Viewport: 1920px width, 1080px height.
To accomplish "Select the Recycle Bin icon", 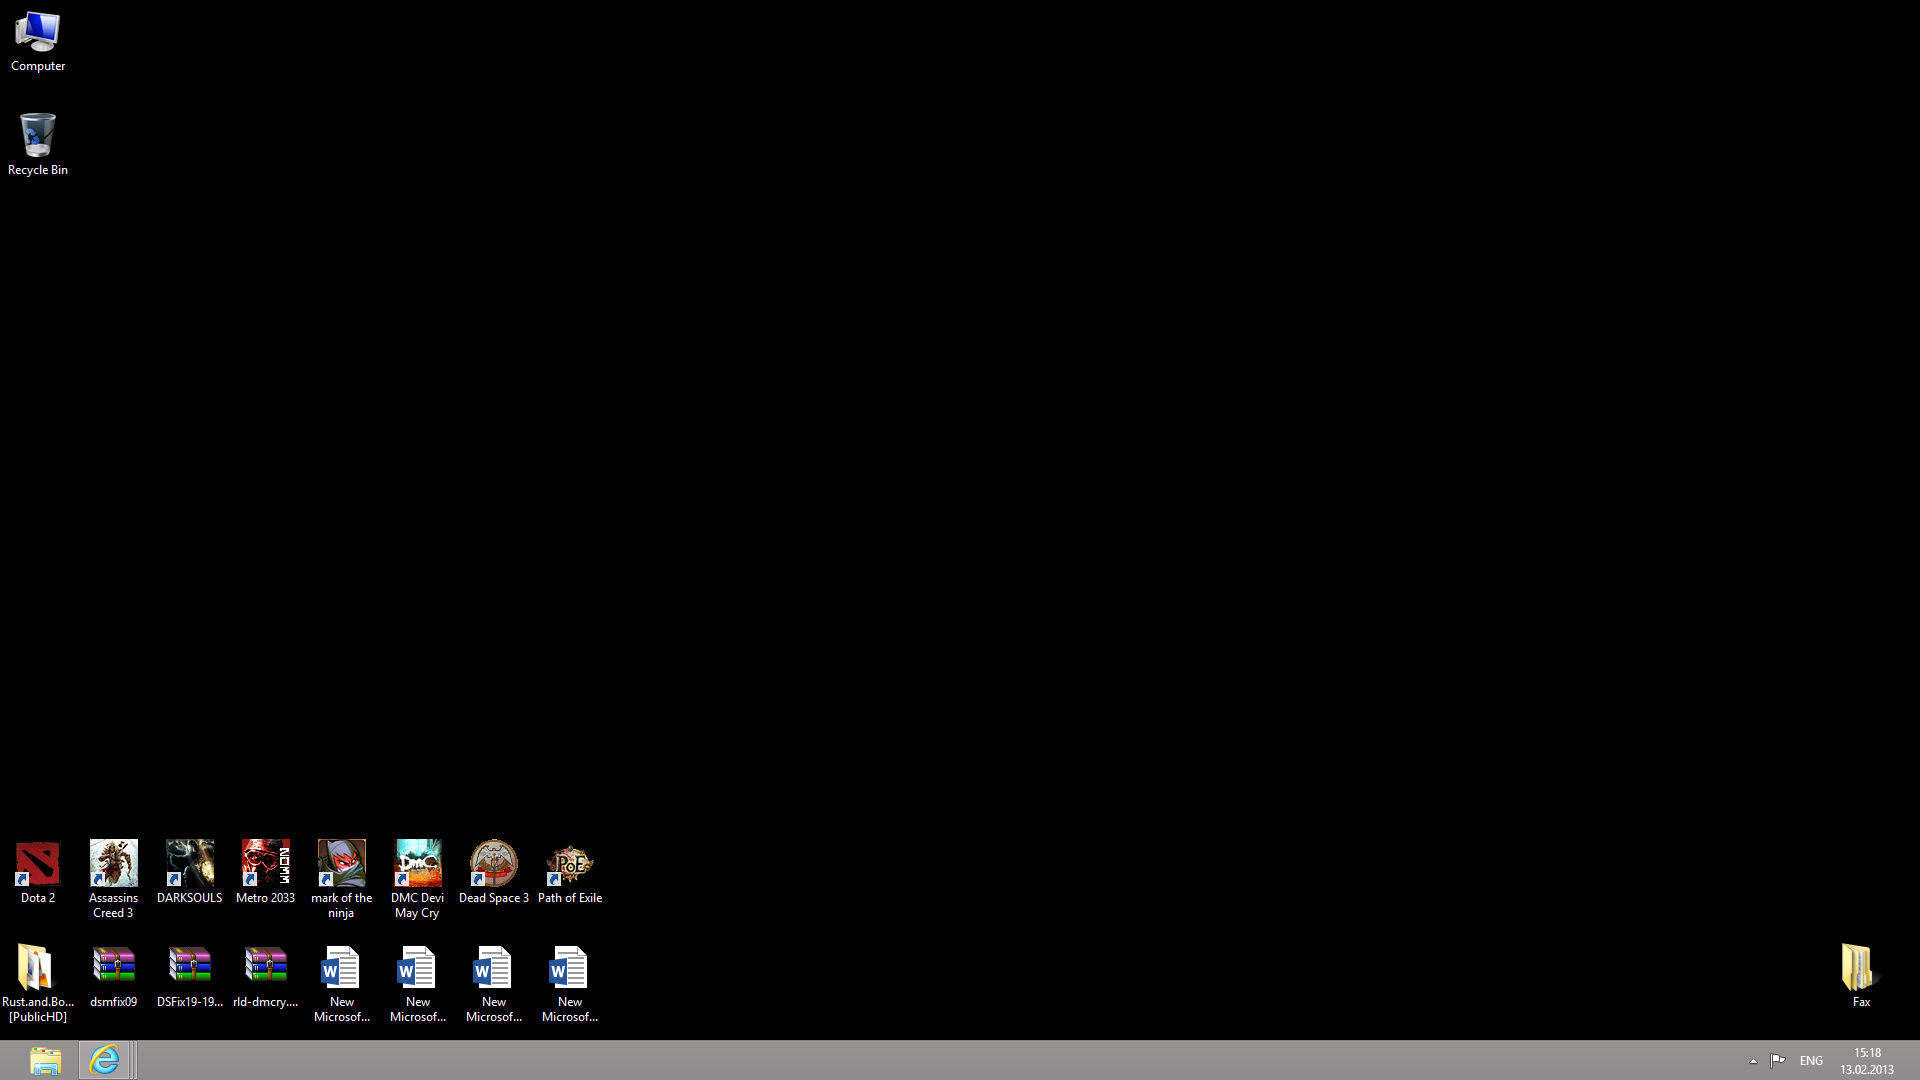I will [38, 137].
